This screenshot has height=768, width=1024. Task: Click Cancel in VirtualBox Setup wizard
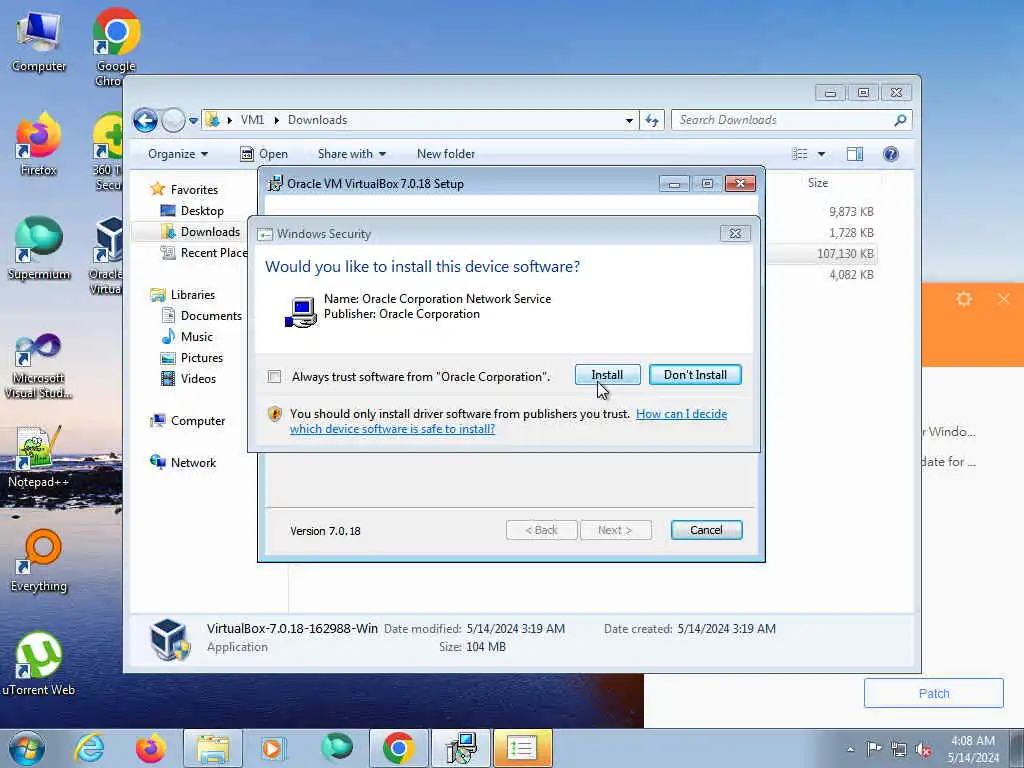[706, 530]
